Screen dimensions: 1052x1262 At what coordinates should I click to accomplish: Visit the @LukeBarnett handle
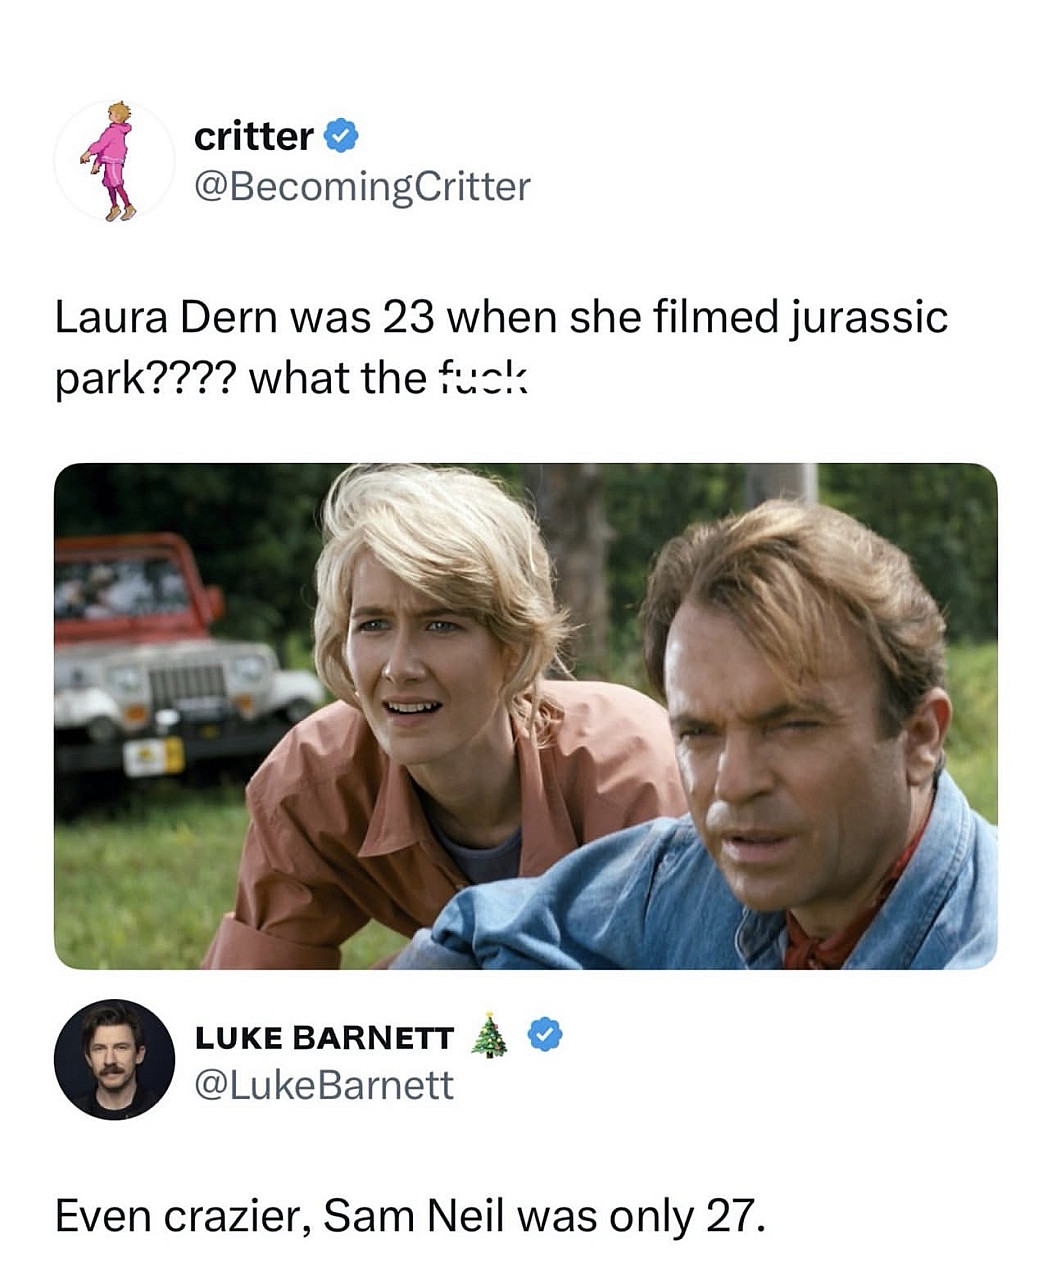(x=324, y=1085)
